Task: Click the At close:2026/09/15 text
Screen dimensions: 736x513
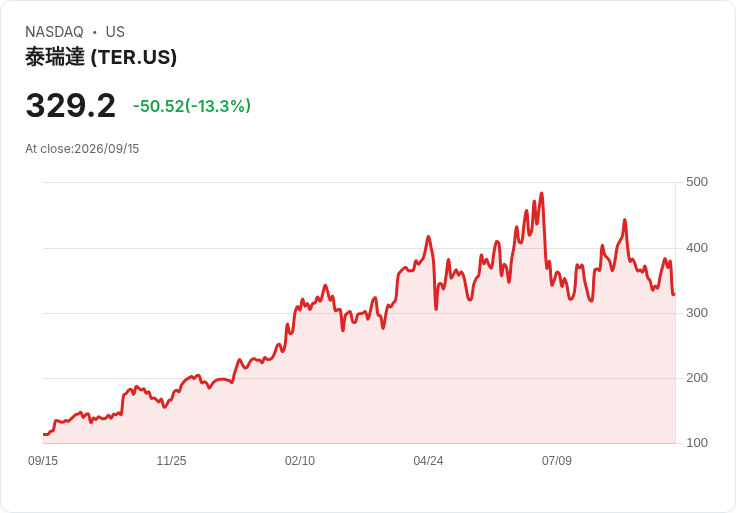Action: click(x=82, y=149)
